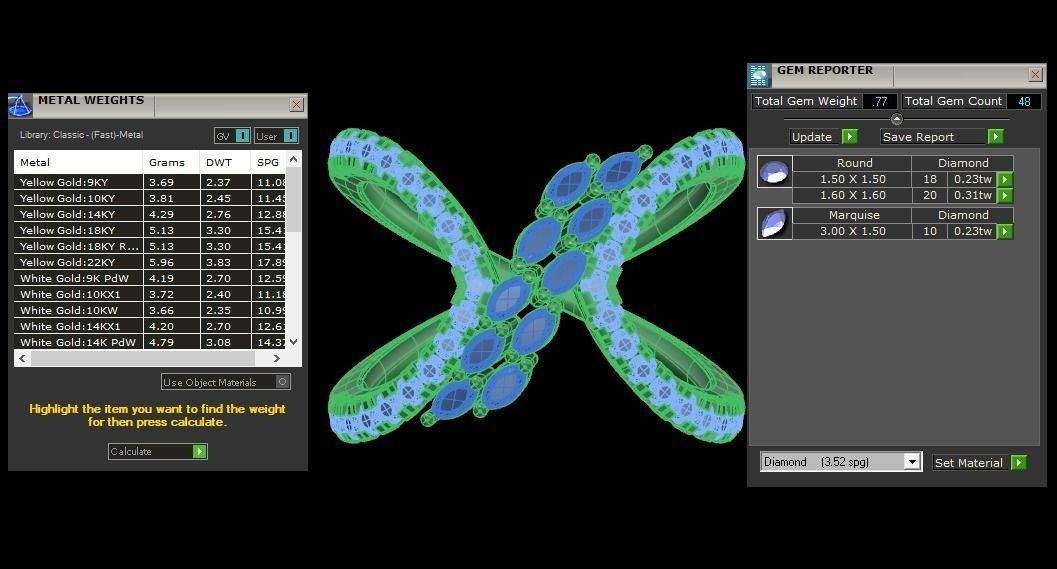Select the White Gold:14KX1 row
The image size is (1057, 569).
click(150, 326)
